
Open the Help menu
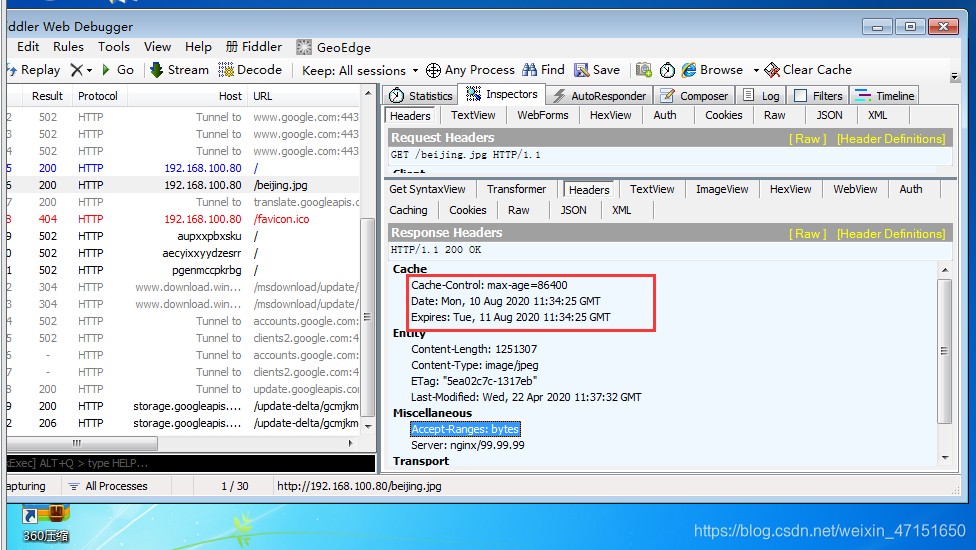pos(198,47)
